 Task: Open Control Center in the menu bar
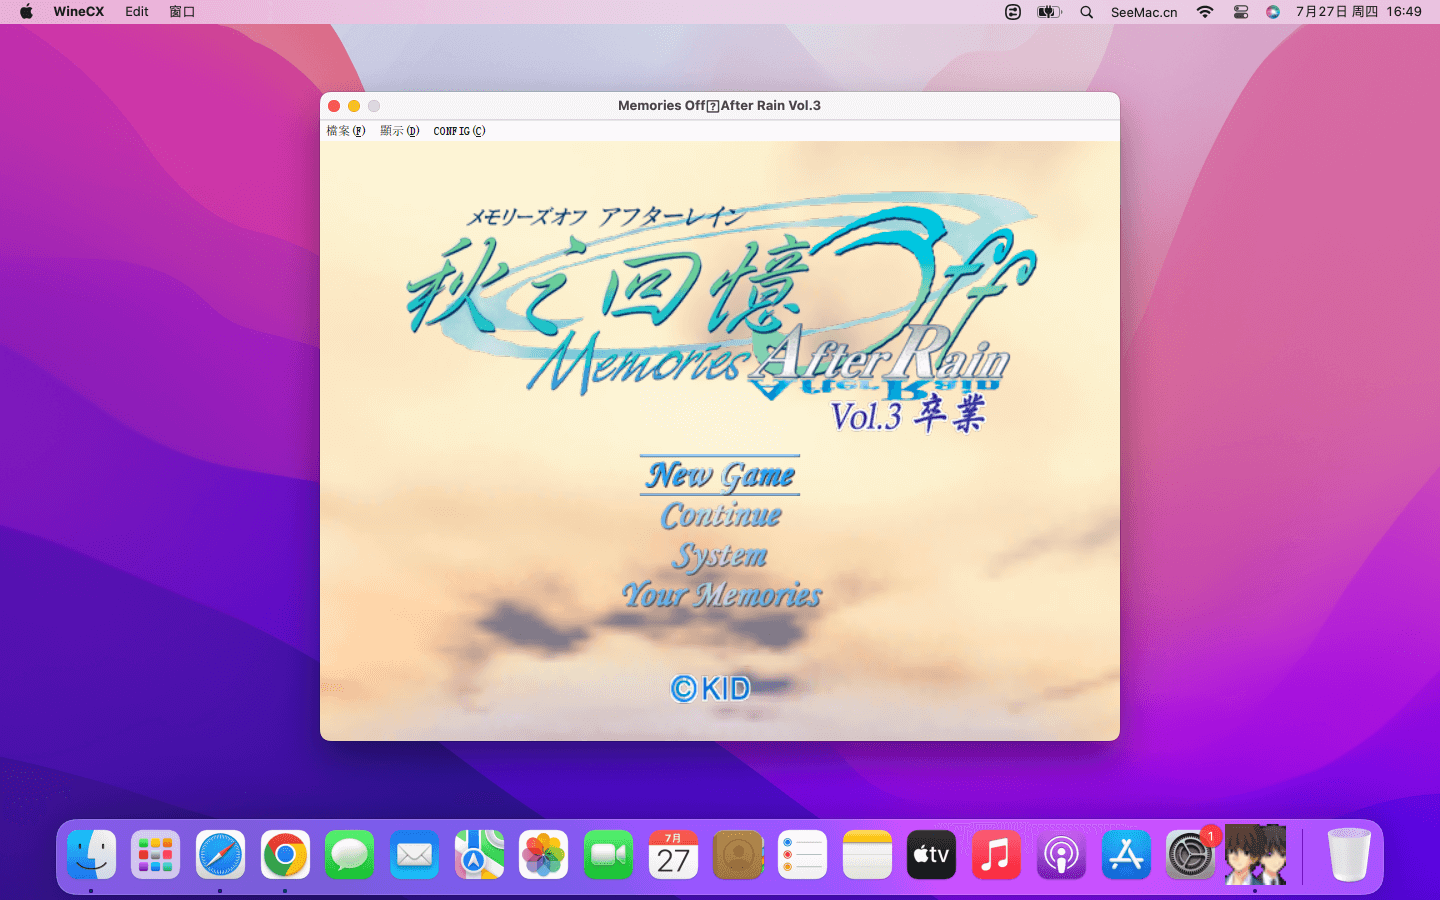tap(1241, 12)
